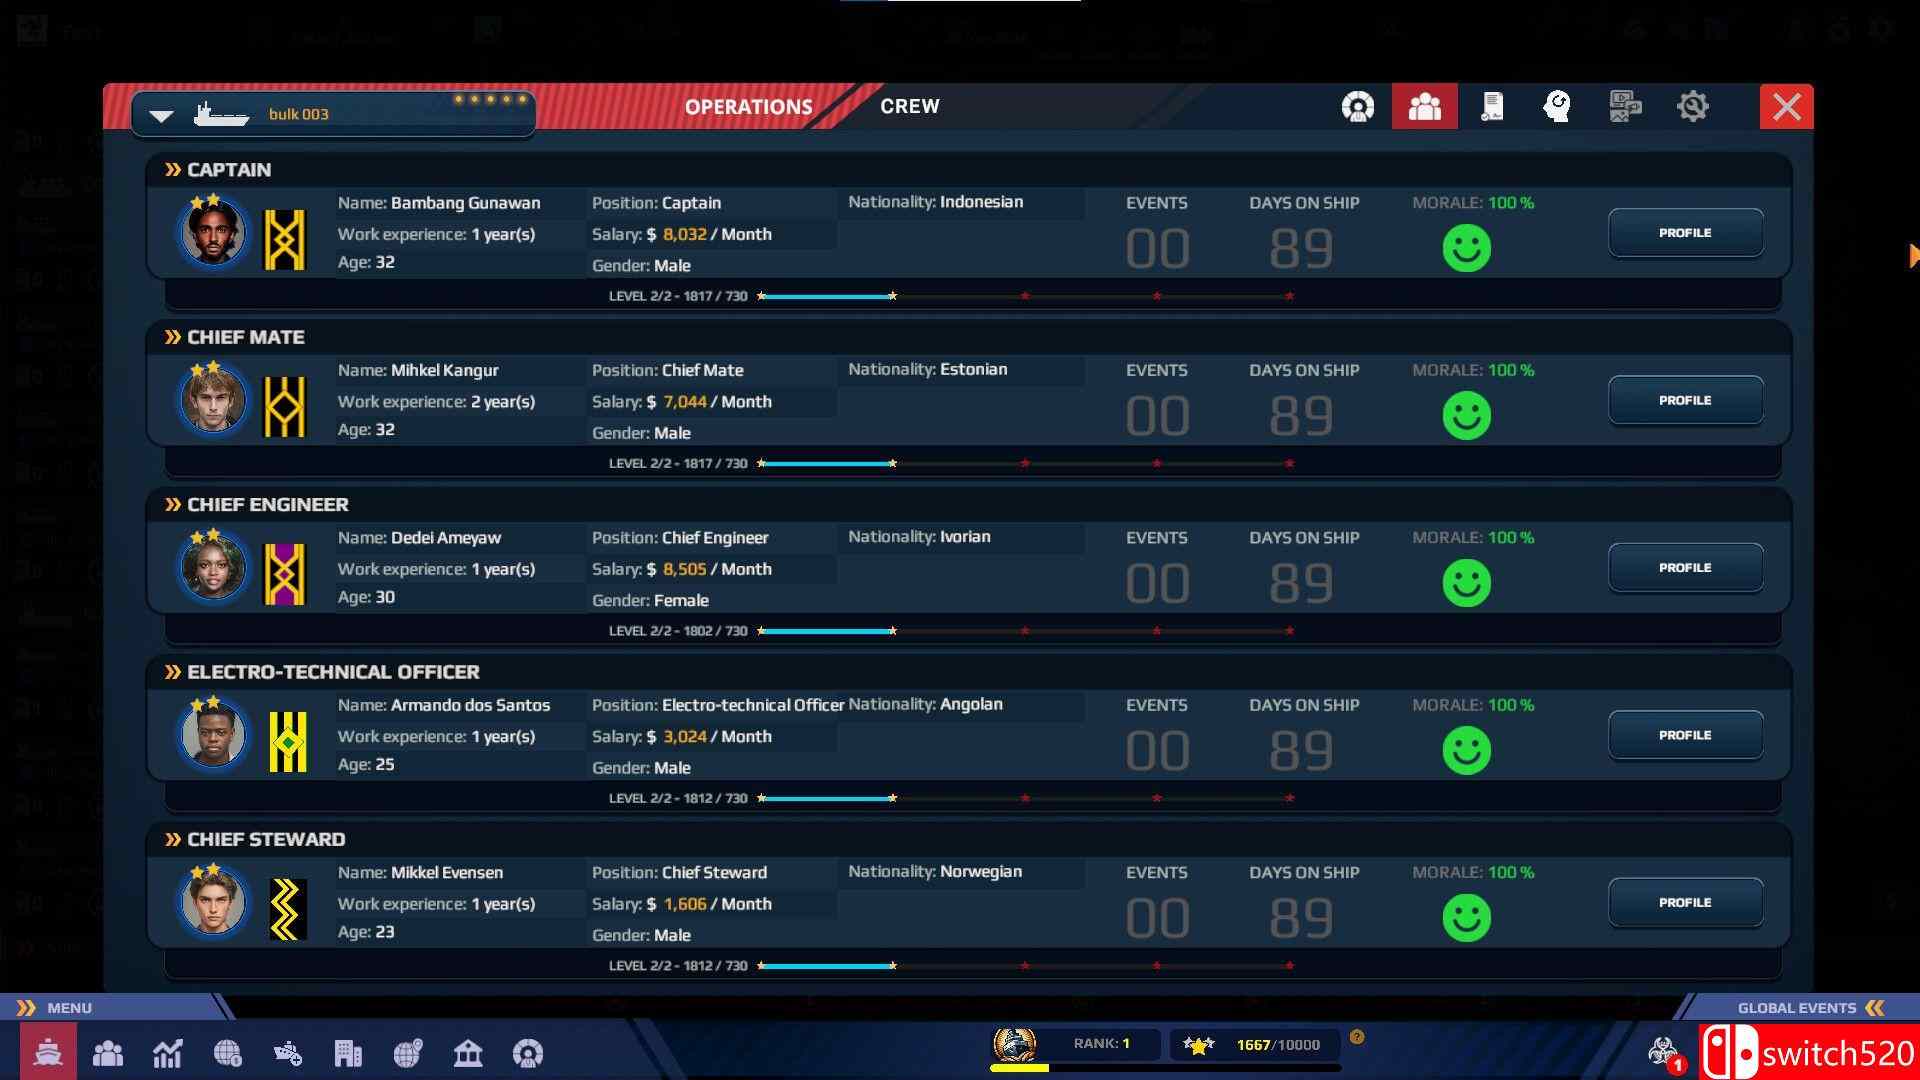
Task: Click the captain's level experience progress bar
Action: [x=1025, y=296]
